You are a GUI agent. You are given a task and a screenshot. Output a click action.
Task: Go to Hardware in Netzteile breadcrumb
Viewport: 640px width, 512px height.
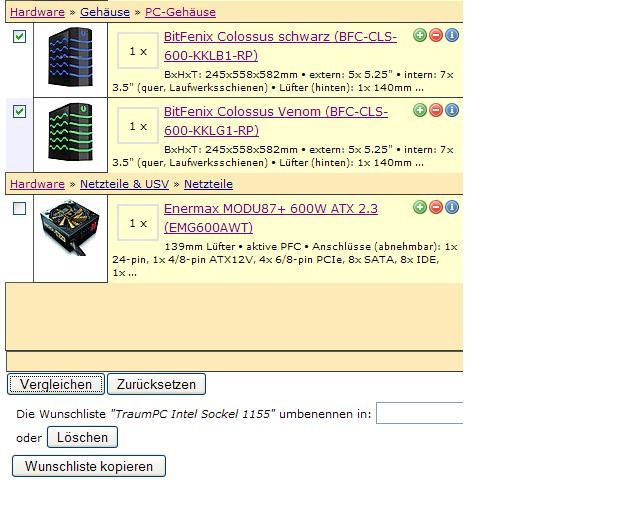(x=38, y=184)
